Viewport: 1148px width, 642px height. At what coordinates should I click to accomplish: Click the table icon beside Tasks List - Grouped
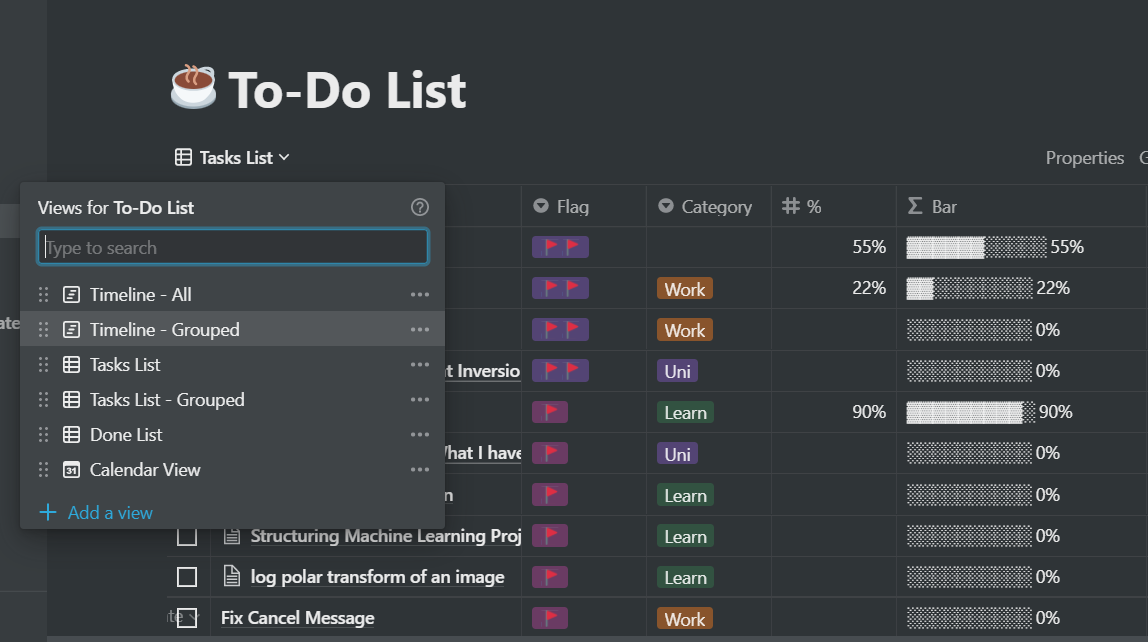point(70,399)
